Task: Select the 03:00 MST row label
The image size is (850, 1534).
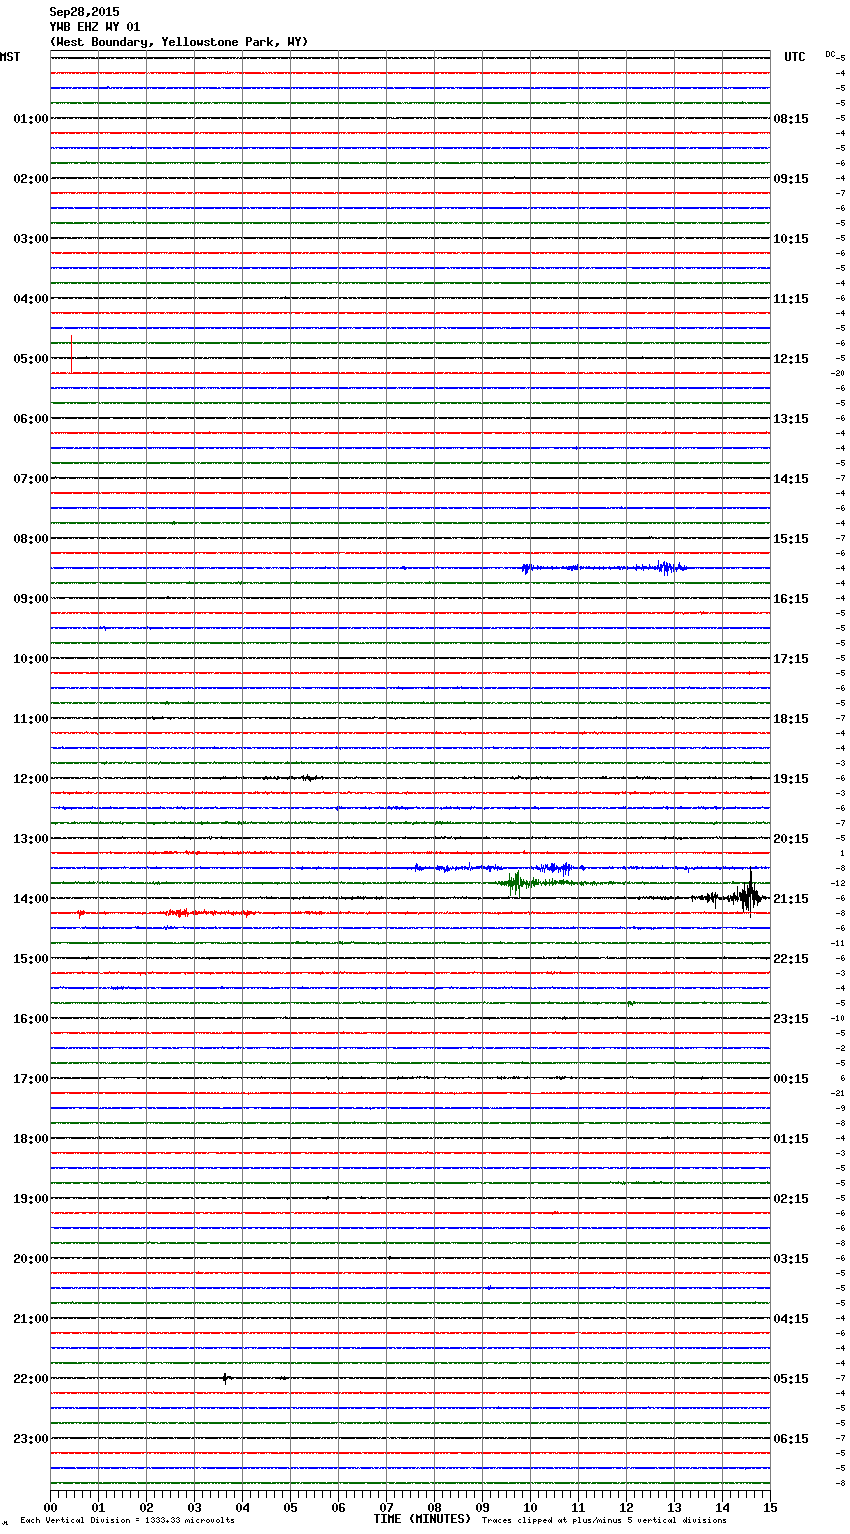Action: click(x=30, y=239)
